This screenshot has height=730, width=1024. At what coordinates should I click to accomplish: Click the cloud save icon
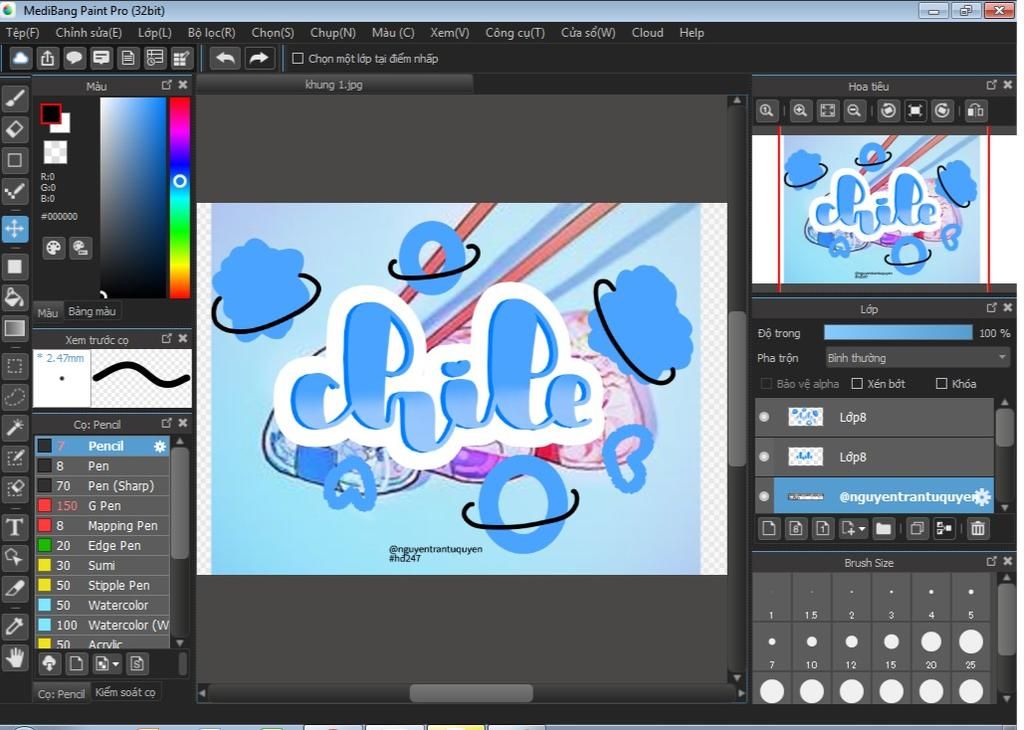[20, 58]
